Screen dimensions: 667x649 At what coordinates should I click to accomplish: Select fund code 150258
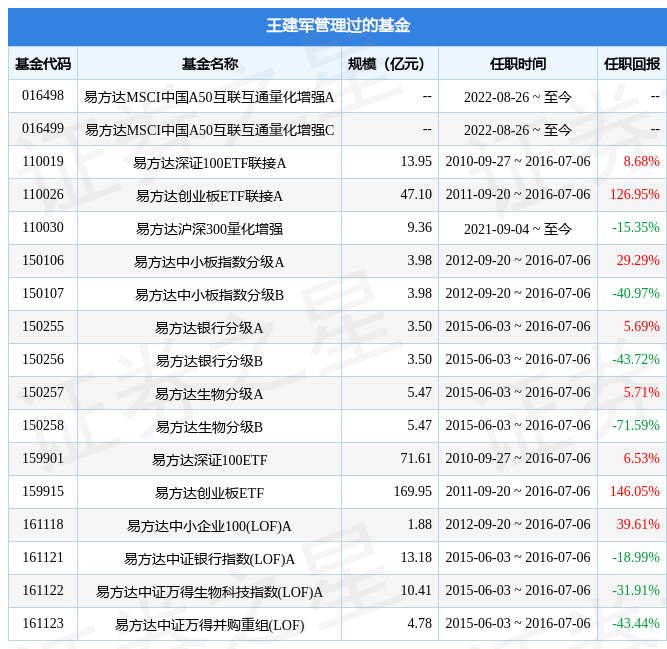43,425
